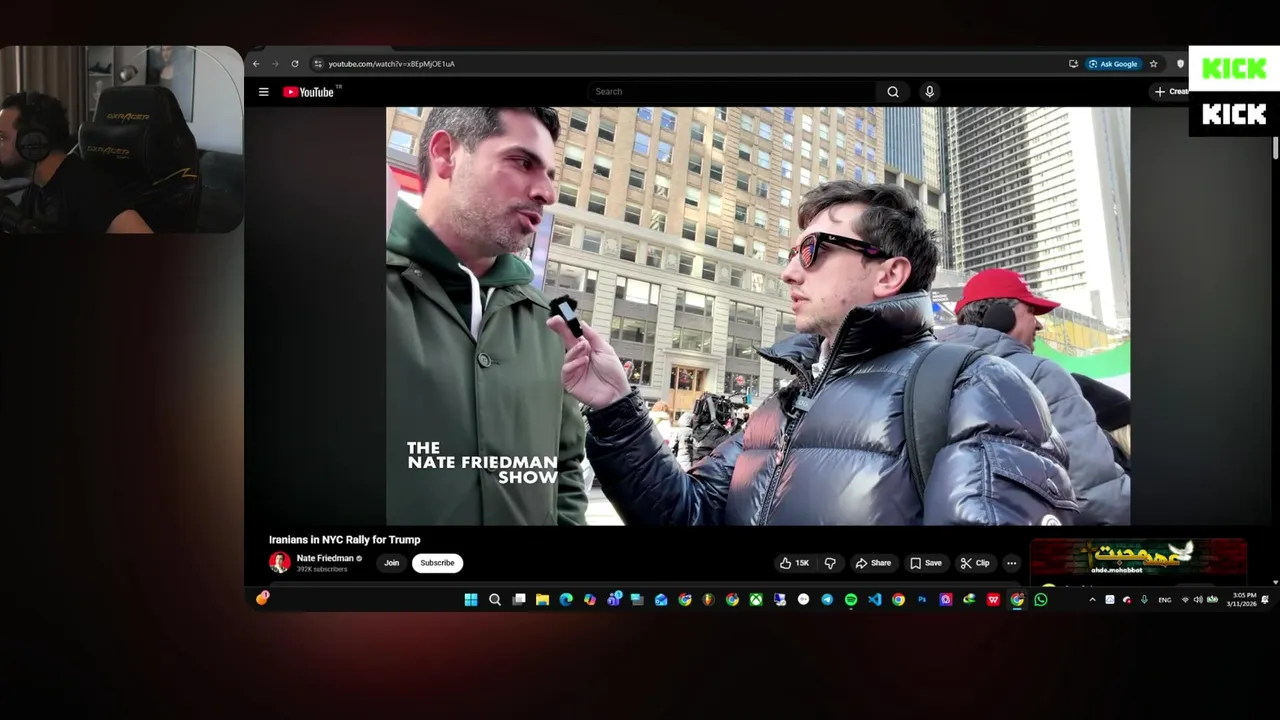Open Spotify from the taskbar

coord(851,600)
